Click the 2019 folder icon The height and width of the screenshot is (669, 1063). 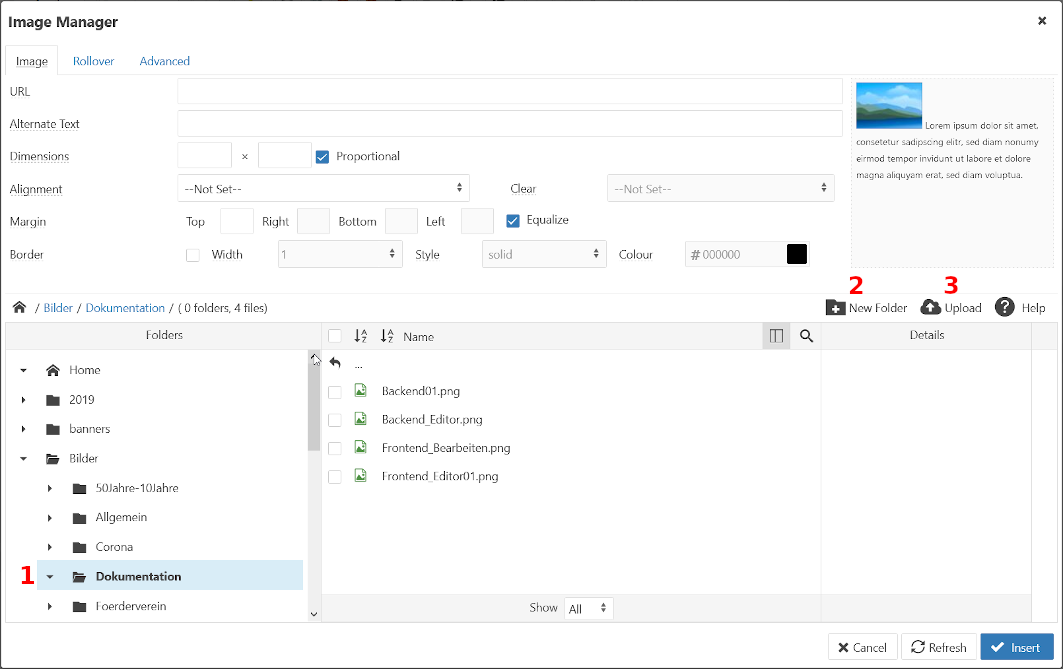(x=53, y=400)
